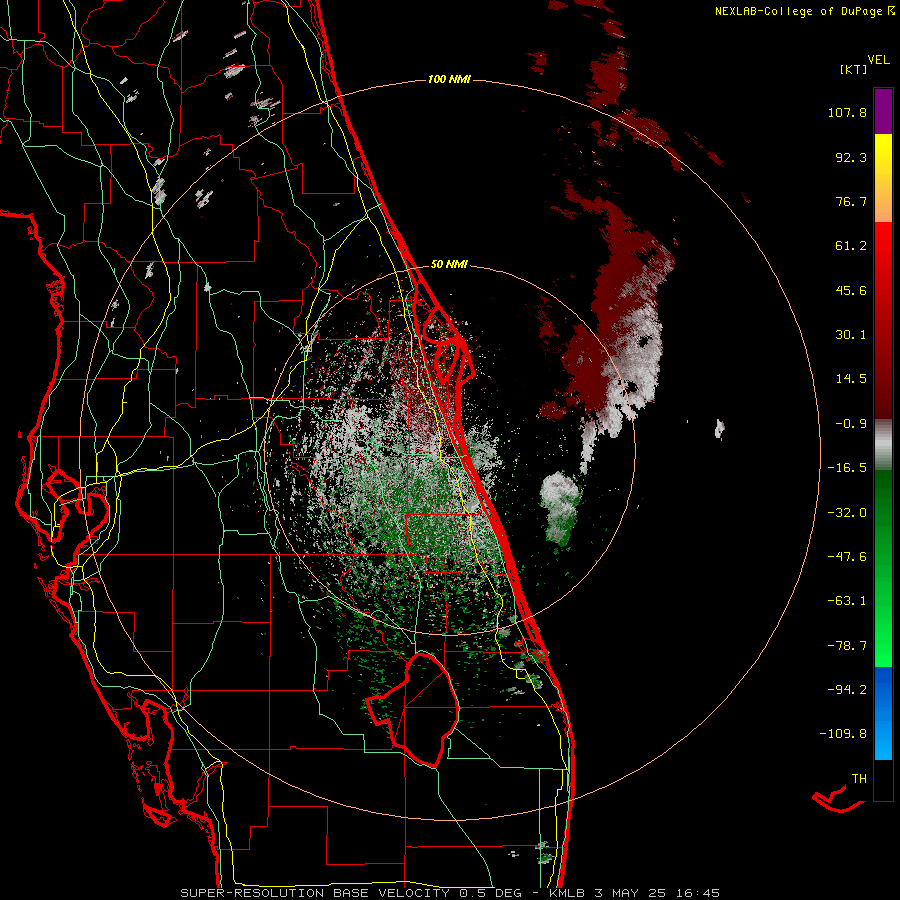Click the small isolated white echo offshore east

click(x=719, y=428)
